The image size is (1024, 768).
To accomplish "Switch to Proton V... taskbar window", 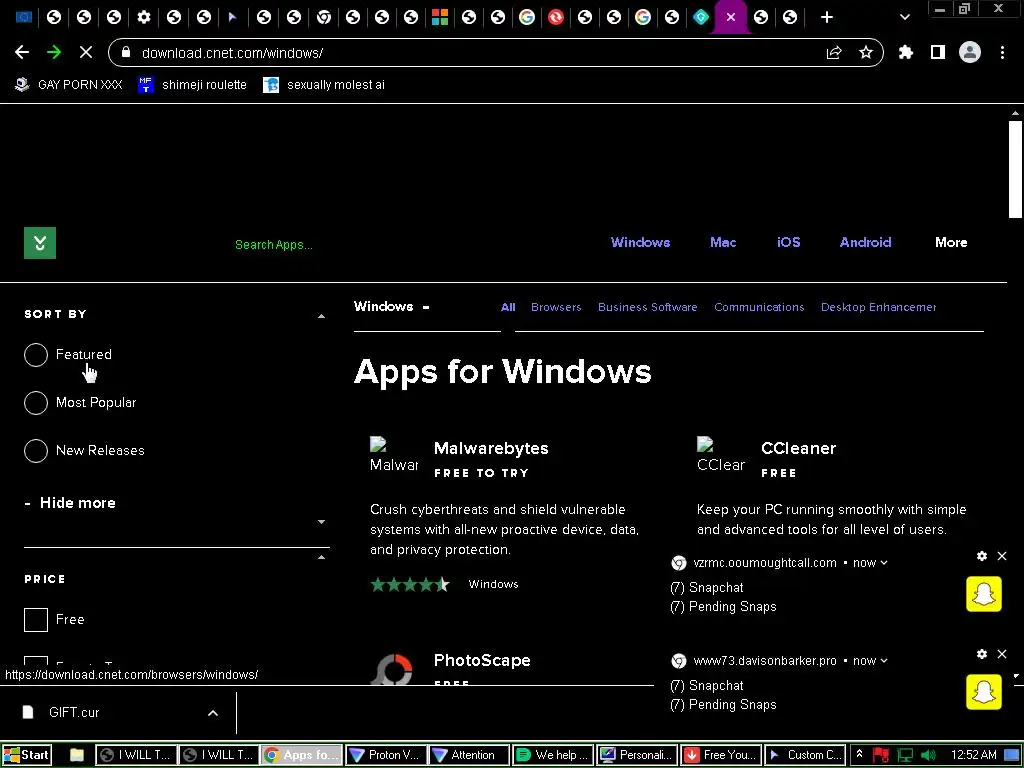I will (x=385, y=755).
